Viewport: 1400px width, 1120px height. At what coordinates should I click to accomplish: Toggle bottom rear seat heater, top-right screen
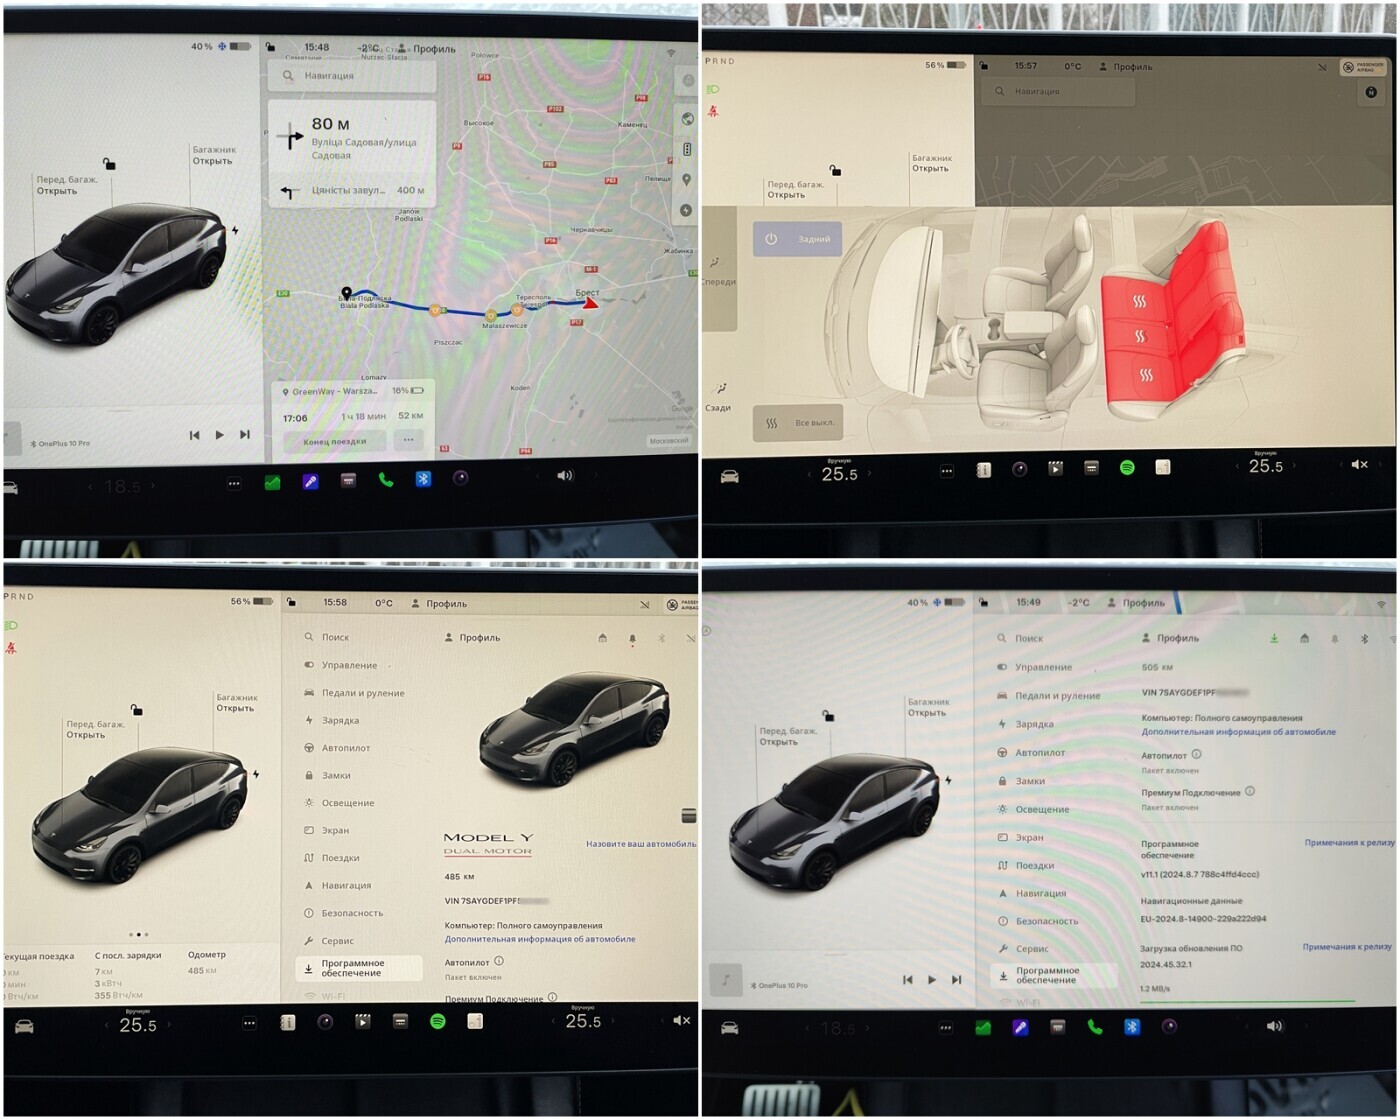pyautogui.click(x=1146, y=375)
